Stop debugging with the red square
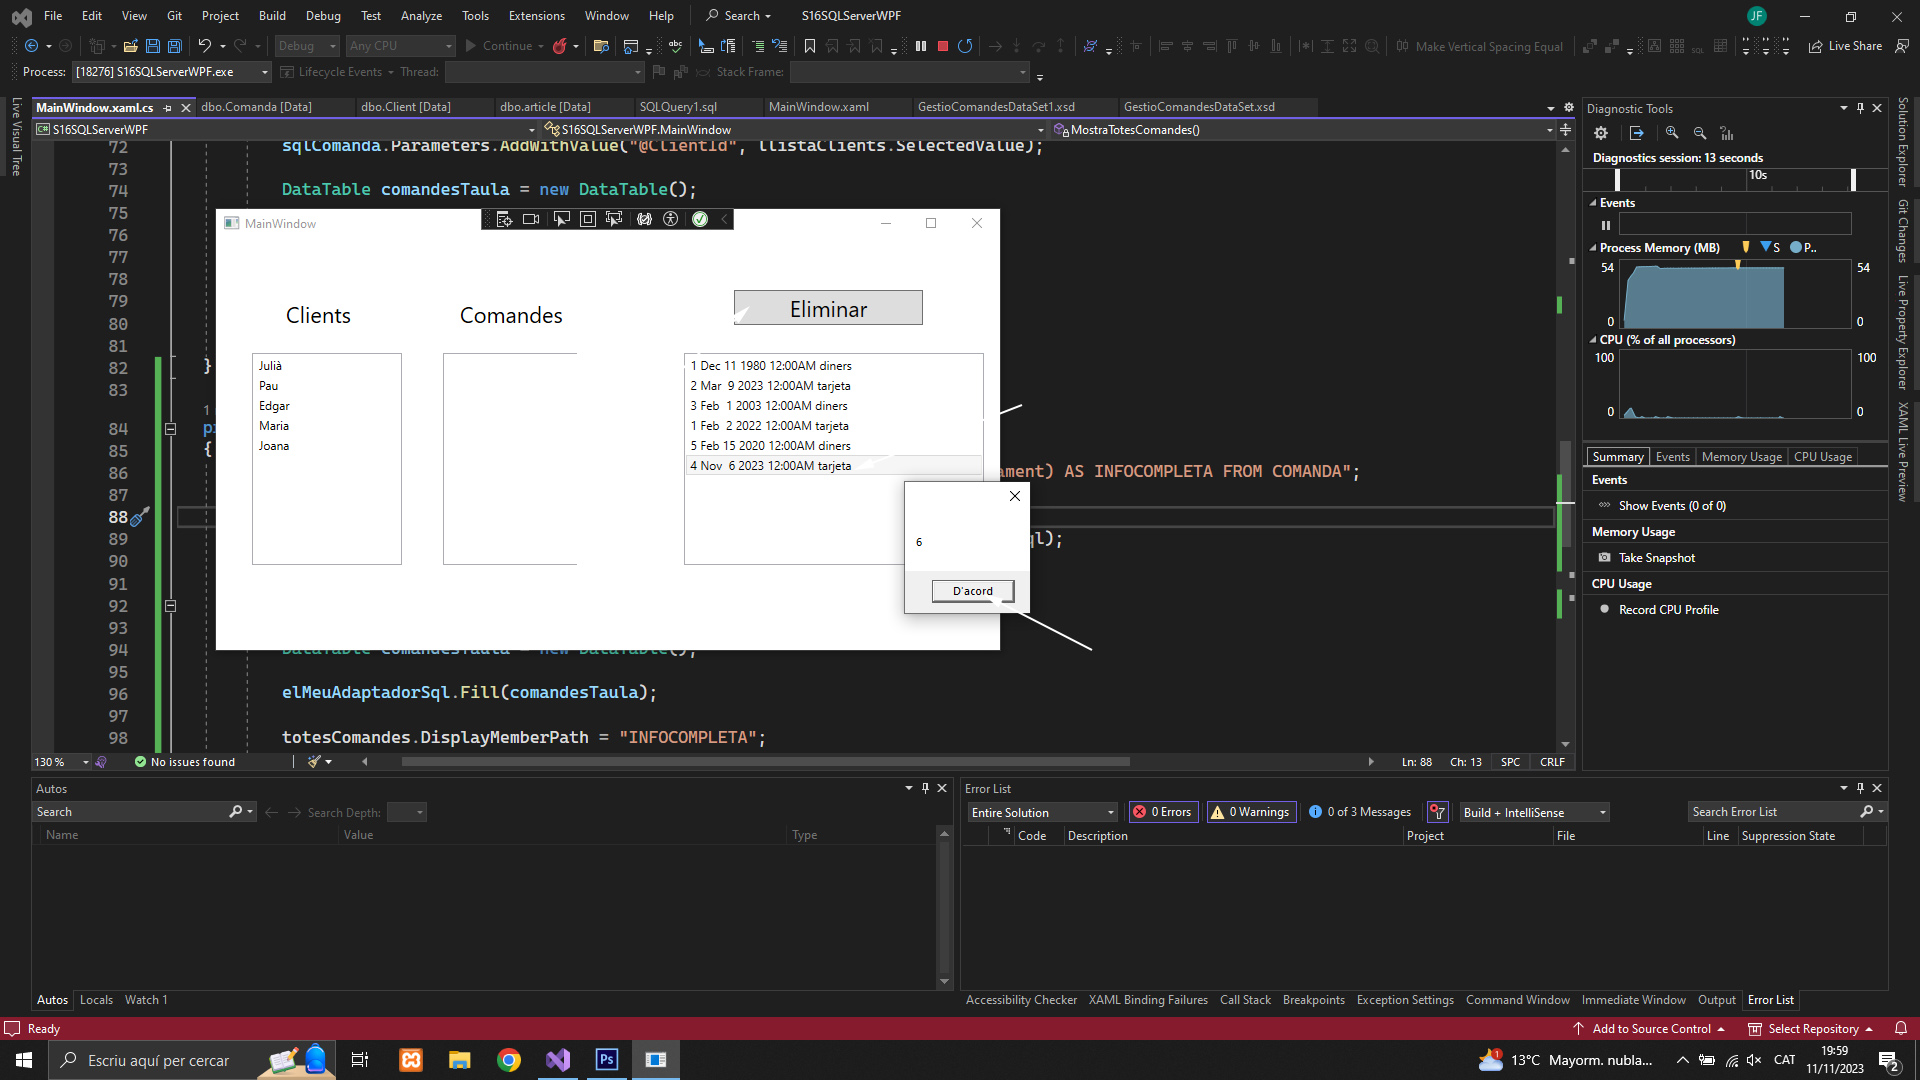Viewport: 1920px width, 1080px height. pos(942,46)
